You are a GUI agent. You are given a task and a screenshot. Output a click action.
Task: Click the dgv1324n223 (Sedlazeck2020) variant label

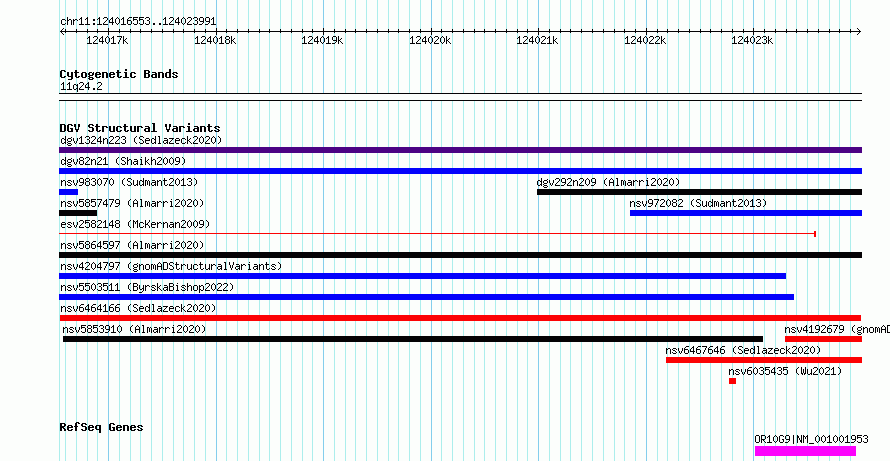141,140
